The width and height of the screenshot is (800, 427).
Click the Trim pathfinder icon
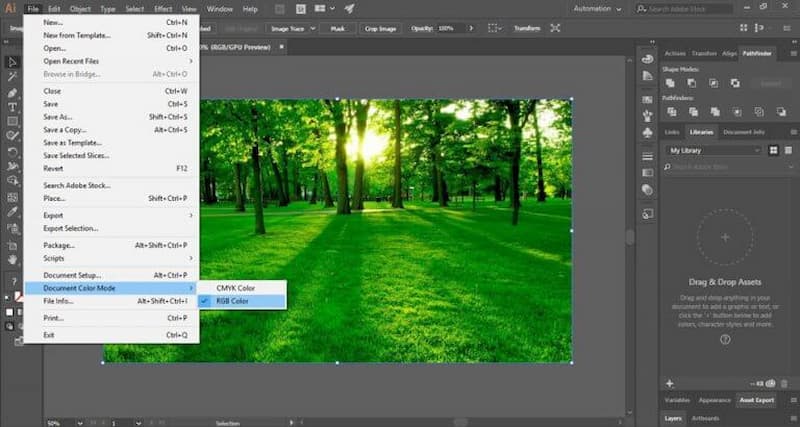click(x=693, y=111)
